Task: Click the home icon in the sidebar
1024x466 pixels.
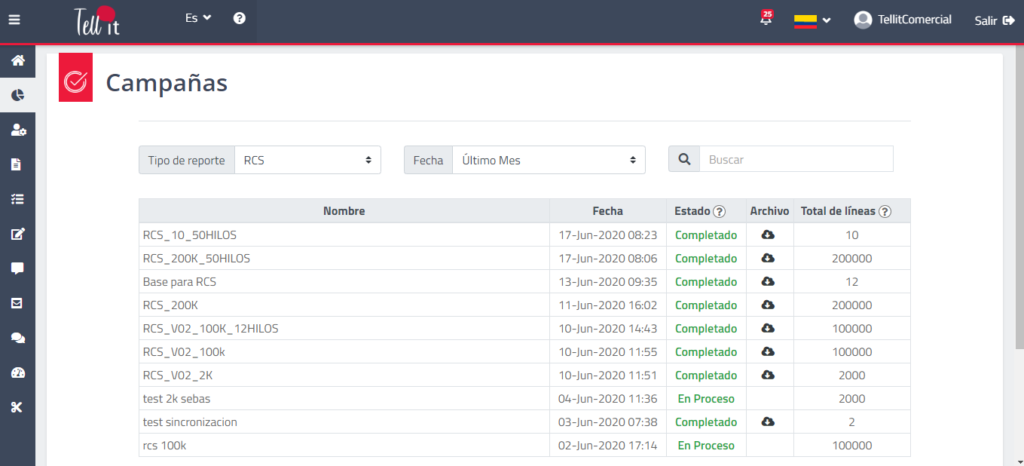Action: 17,61
